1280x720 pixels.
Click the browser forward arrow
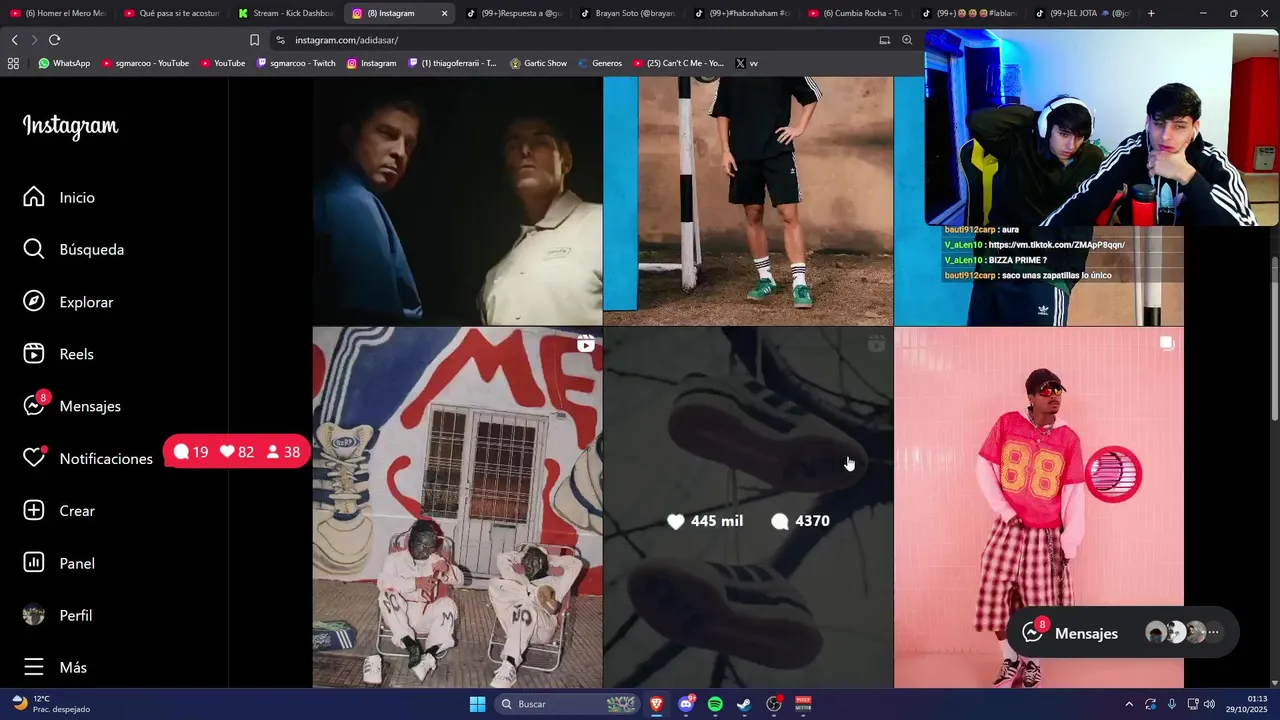pyautogui.click(x=34, y=40)
